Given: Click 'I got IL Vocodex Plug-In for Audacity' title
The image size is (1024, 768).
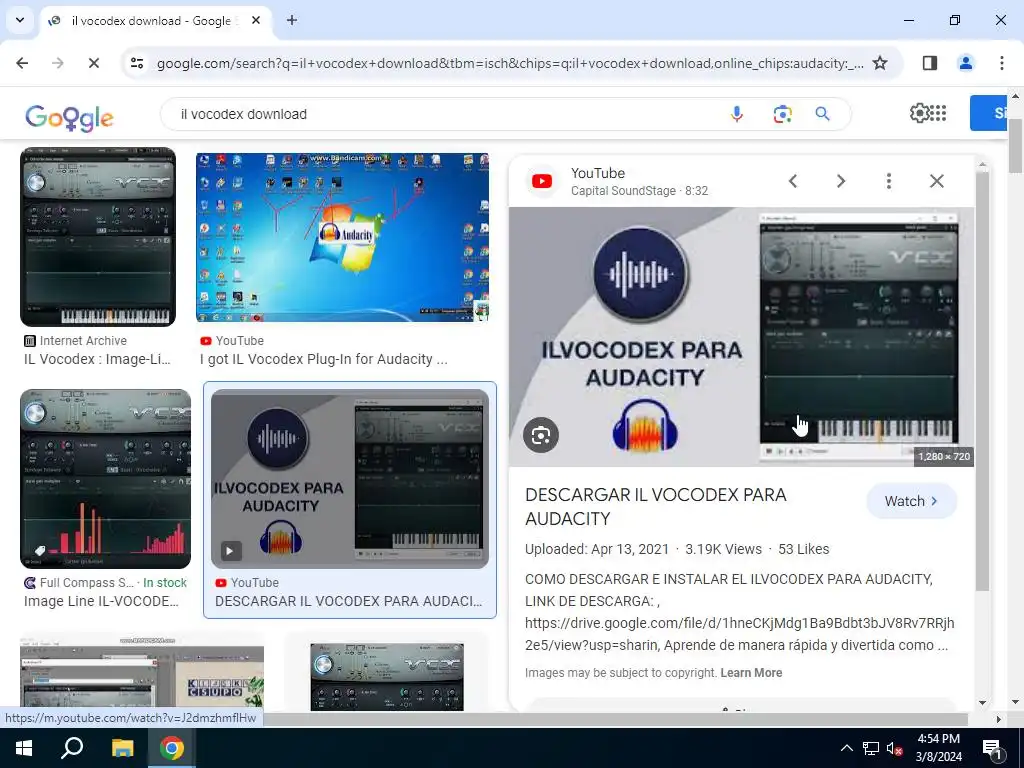Looking at the screenshot, I should (x=324, y=359).
